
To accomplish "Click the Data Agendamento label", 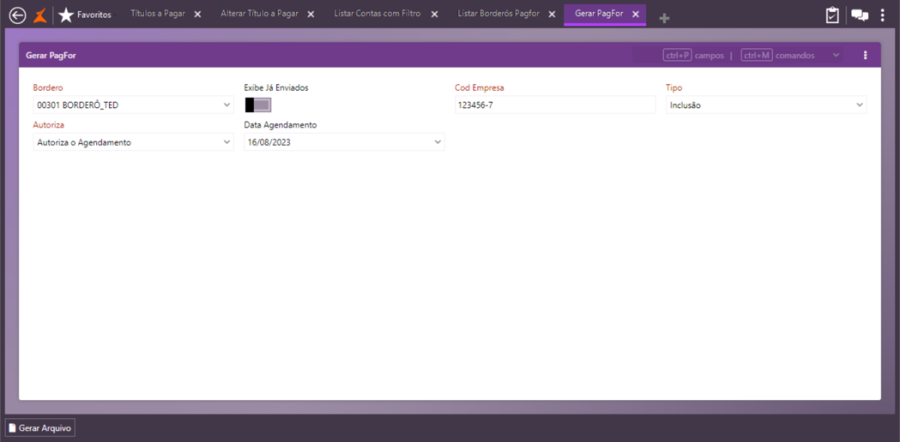I will click(x=281, y=125).
